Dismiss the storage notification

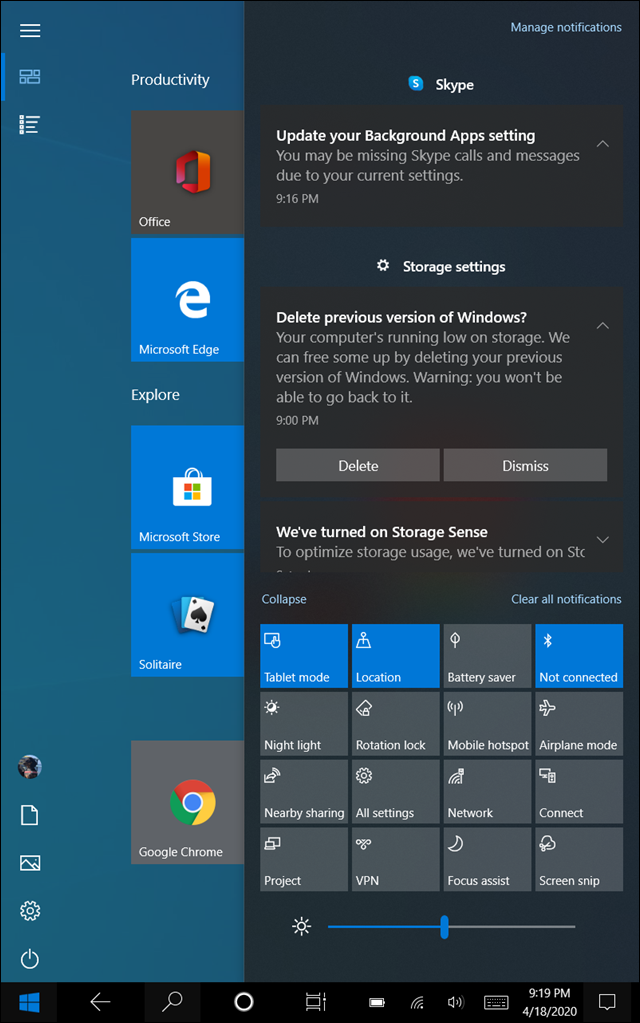[525, 465]
